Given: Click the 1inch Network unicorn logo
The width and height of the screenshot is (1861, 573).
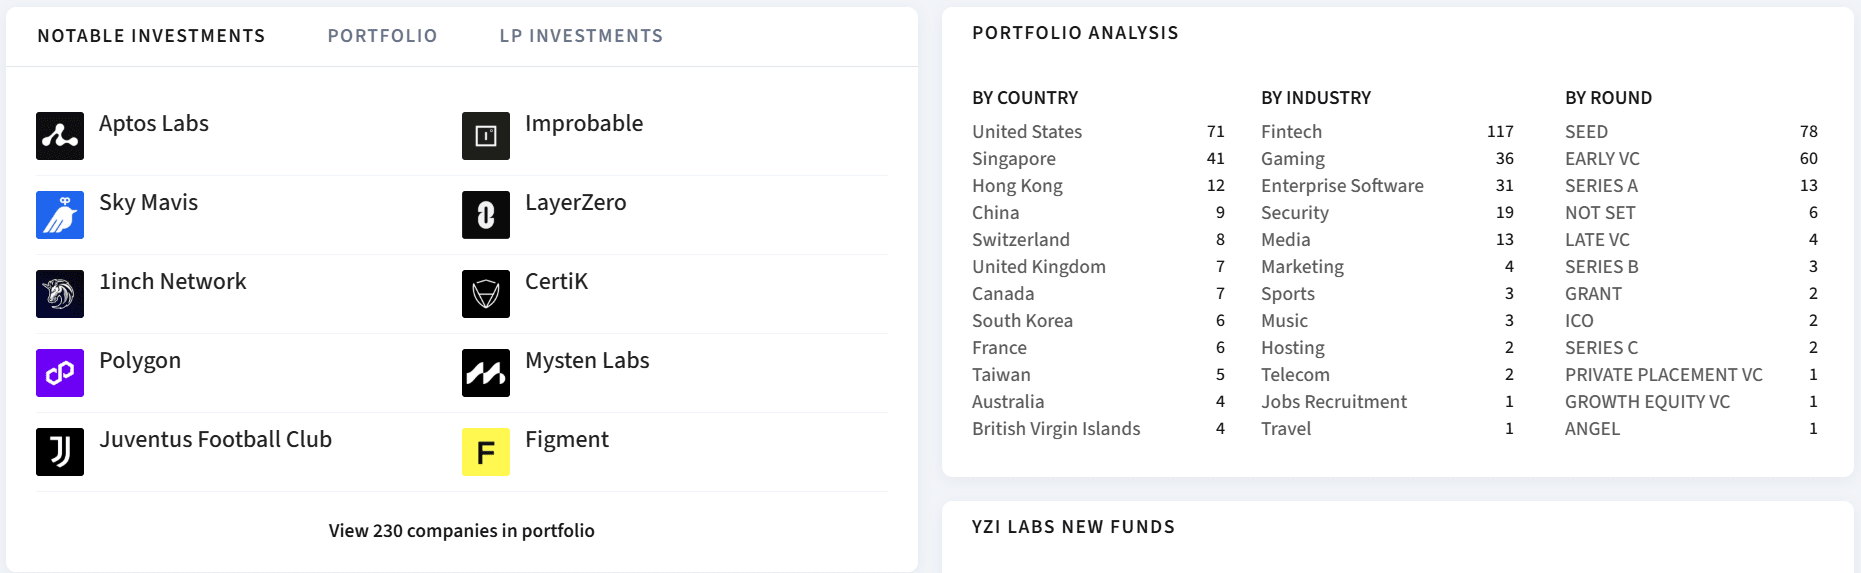Looking at the screenshot, I should pyautogui.click(x=60, y=294).
